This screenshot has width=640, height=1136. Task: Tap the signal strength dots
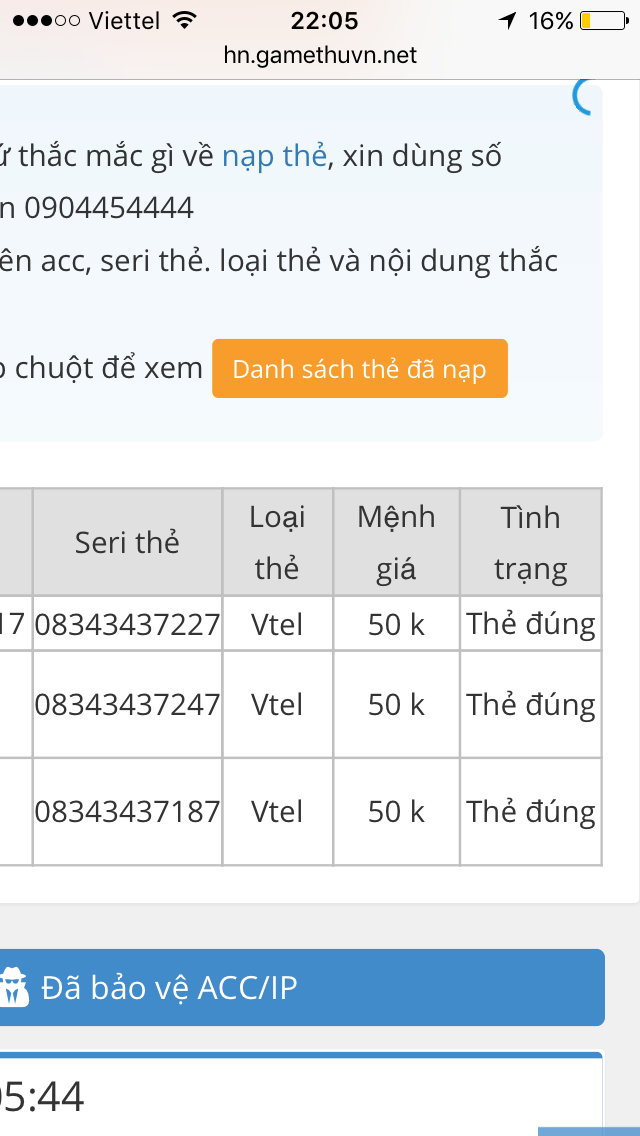pyautogui.click(x=43, y=20)
